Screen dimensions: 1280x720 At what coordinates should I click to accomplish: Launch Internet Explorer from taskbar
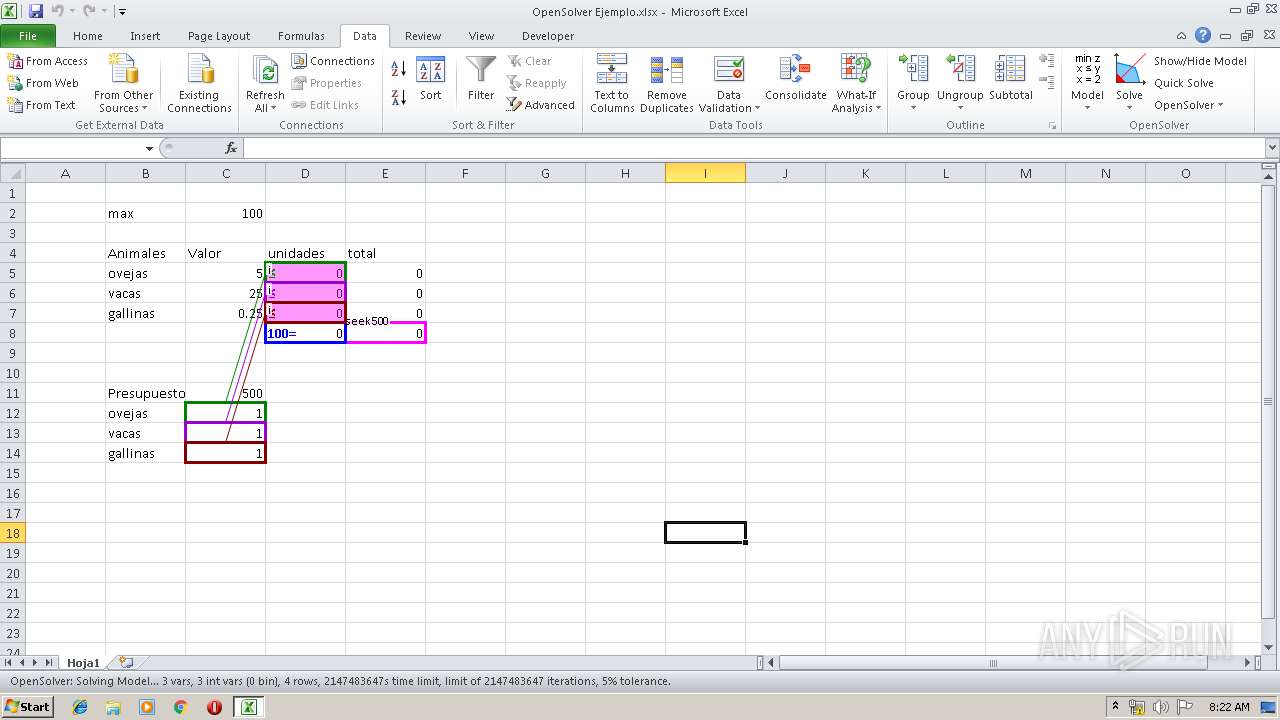(80, 707)
